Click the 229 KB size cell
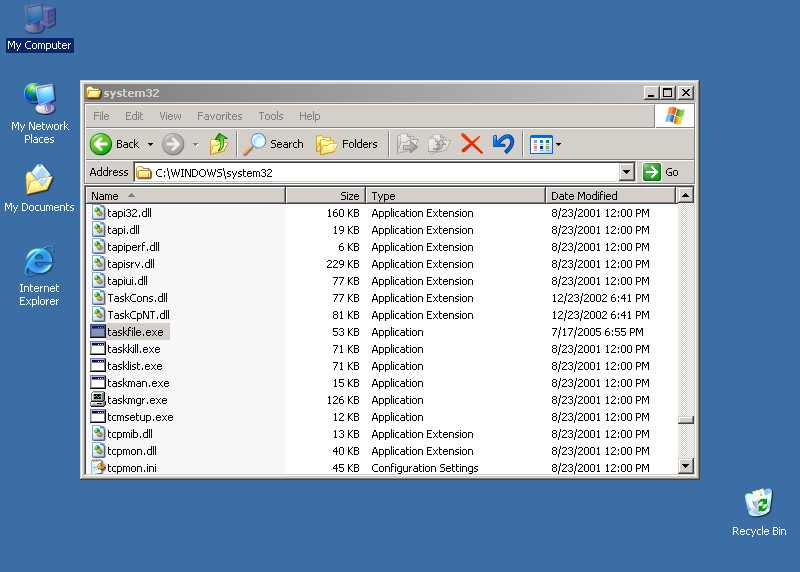 point(342,264)
